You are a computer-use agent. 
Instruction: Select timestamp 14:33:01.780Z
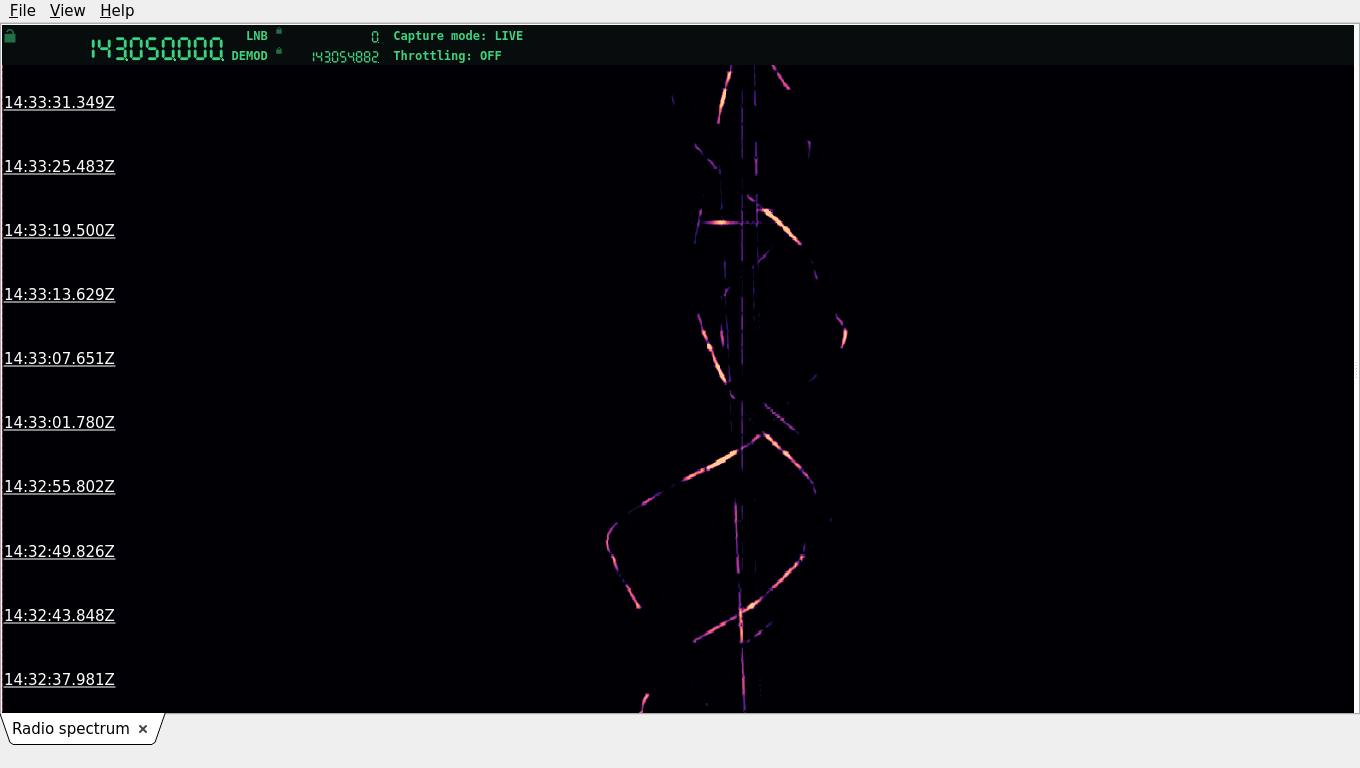60,422
